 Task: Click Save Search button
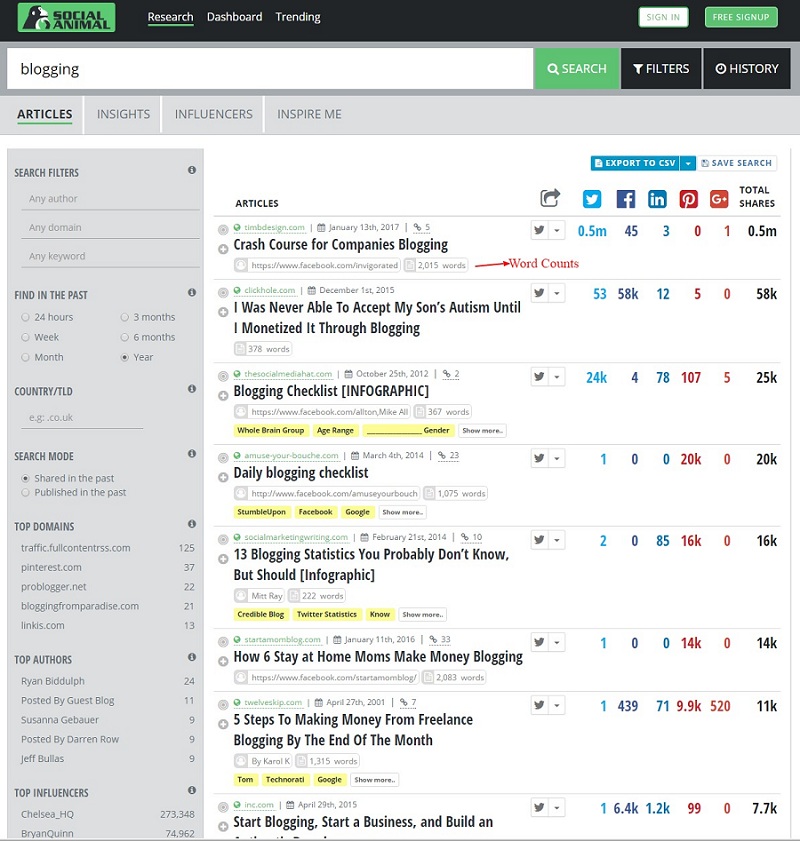click(x=737, y=163)
